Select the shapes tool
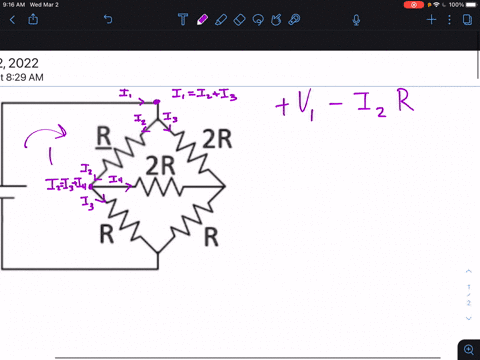 pyautogui.click(x=276, y=20)
